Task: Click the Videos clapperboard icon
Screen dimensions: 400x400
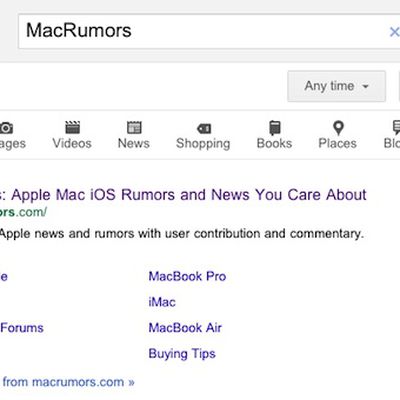Action: click(x=72, y=127)
